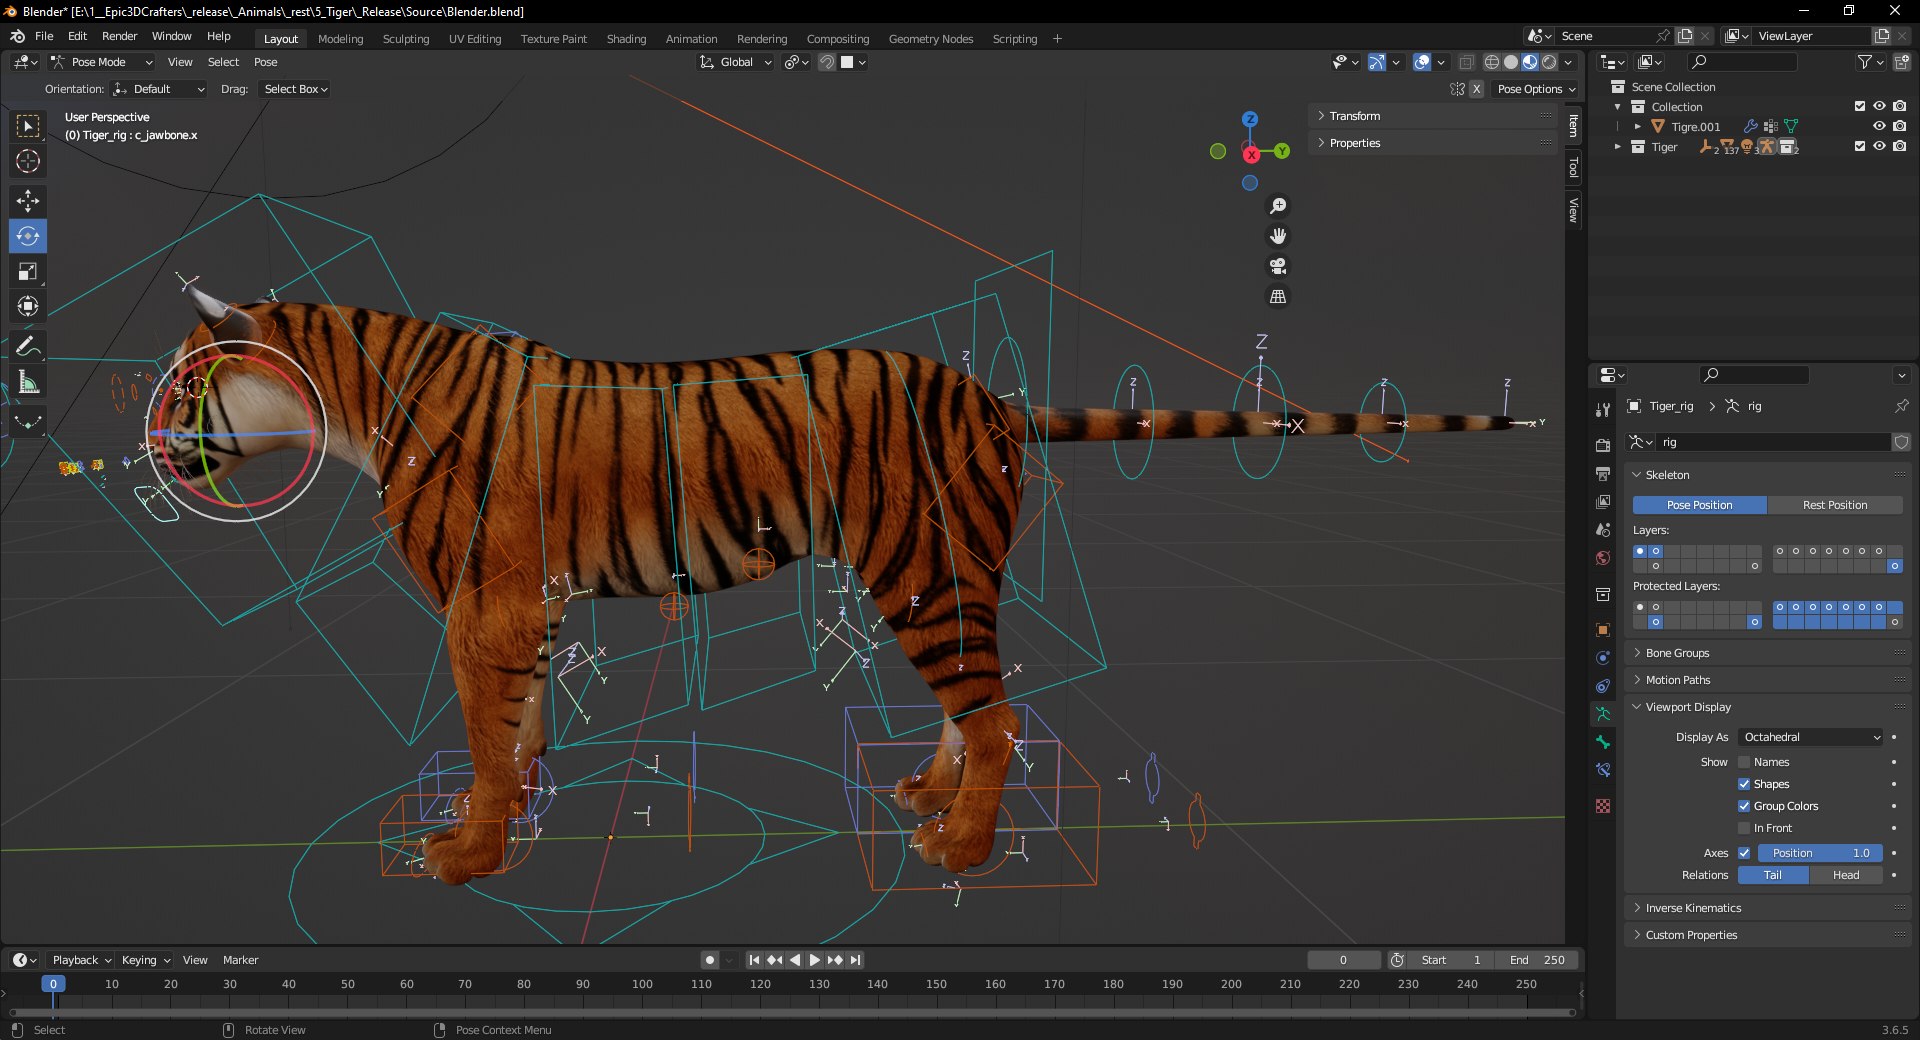This screenshot has height=1040, width=1920.
Task: Jump to the timeline start frame
Action: coord(754,960)
